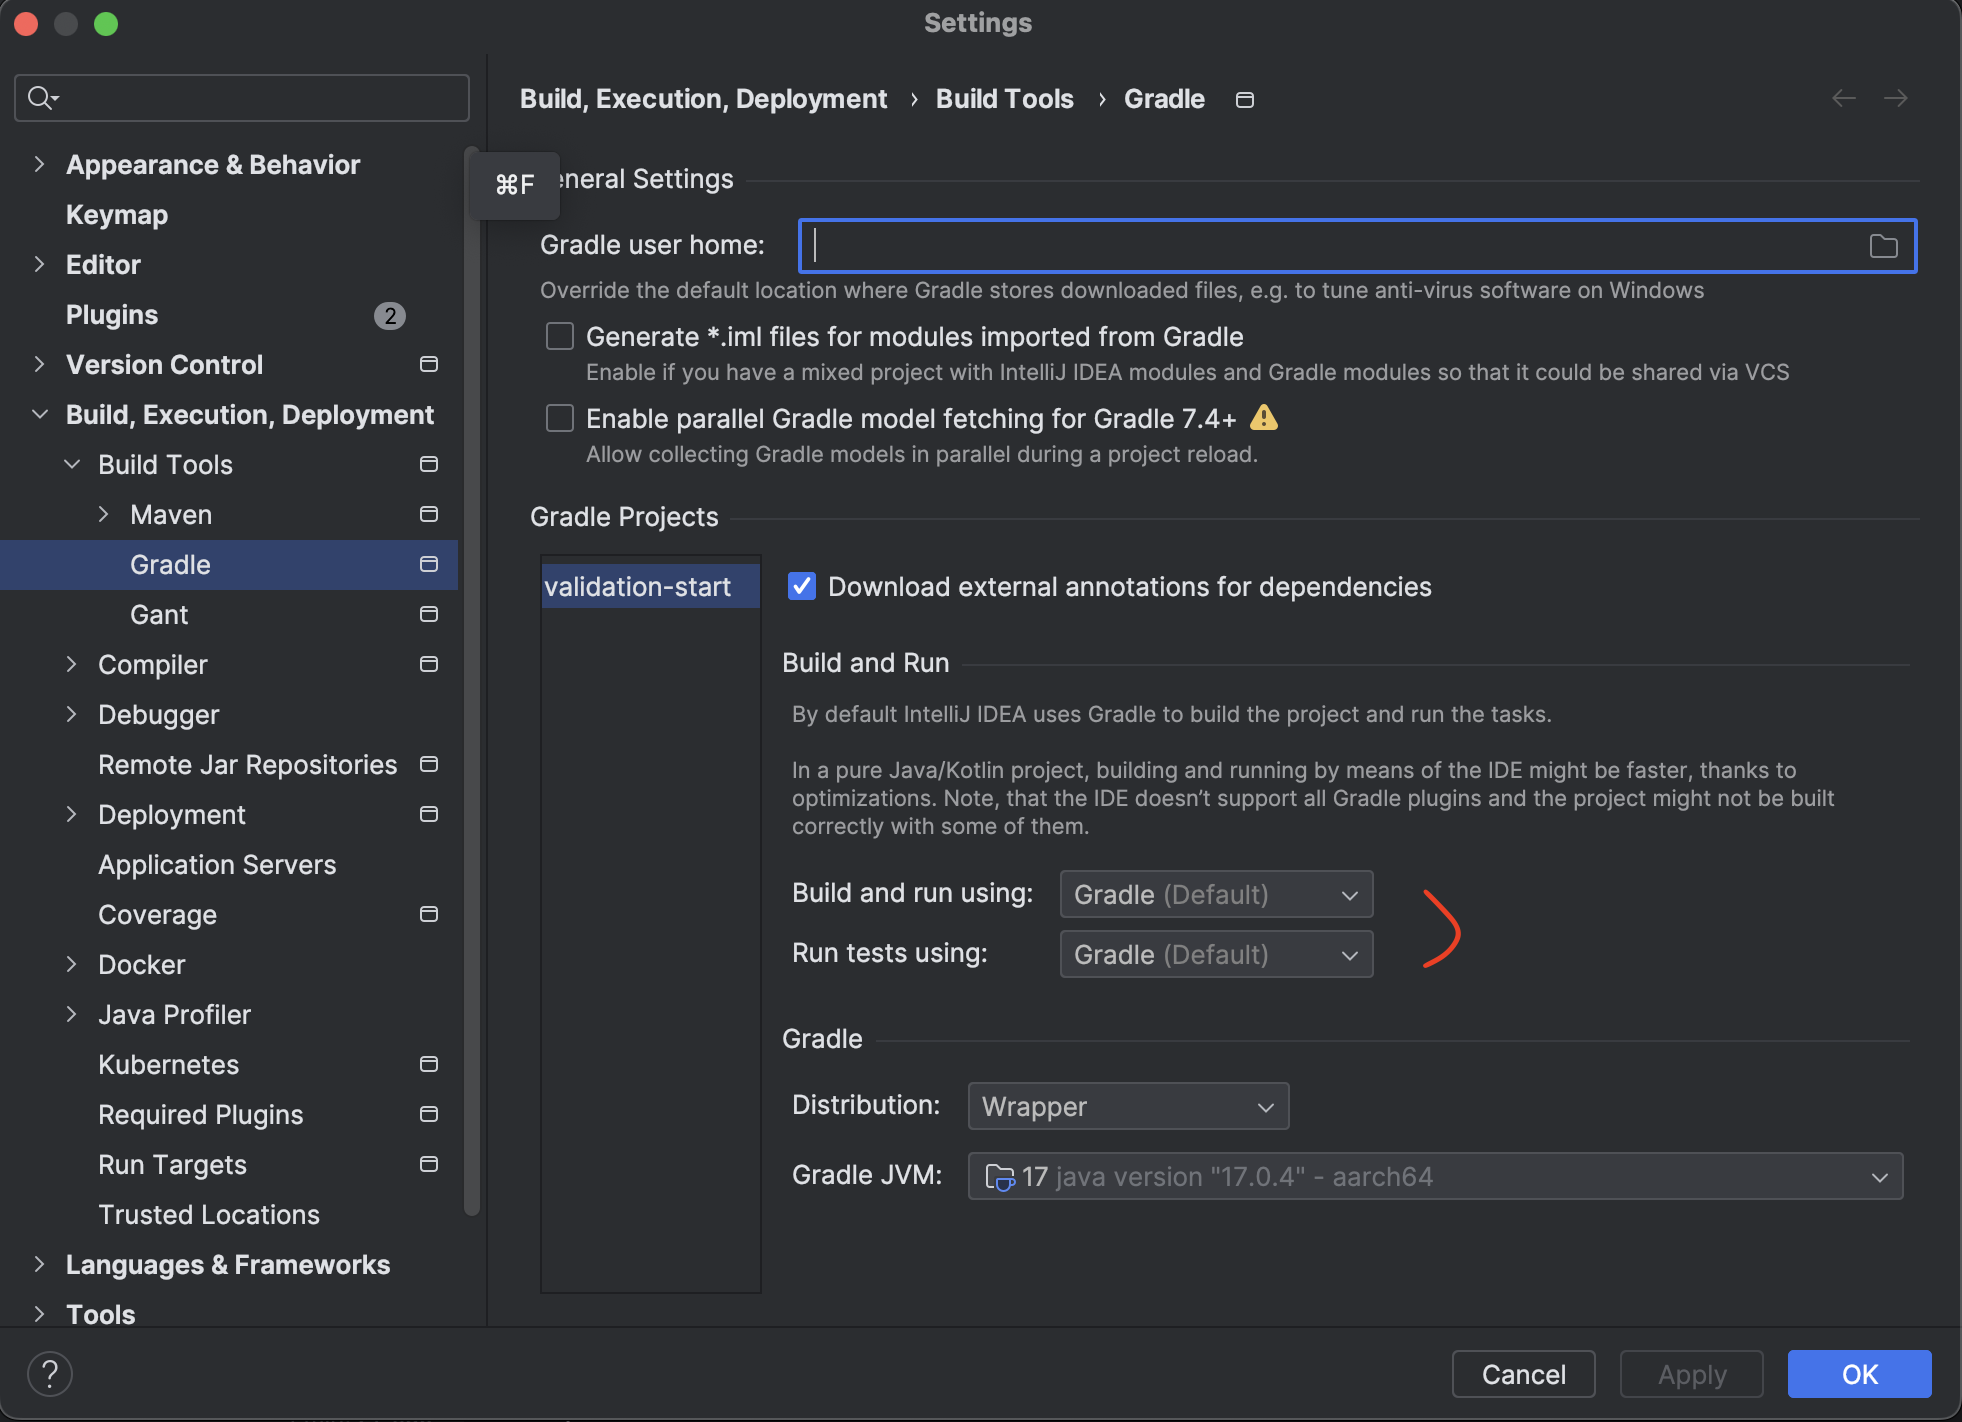The height and width of the screenshot is (1422, 1962).
Task: Click the project-level icon next to Remote Jar Repositories
Action: [429, 764]
